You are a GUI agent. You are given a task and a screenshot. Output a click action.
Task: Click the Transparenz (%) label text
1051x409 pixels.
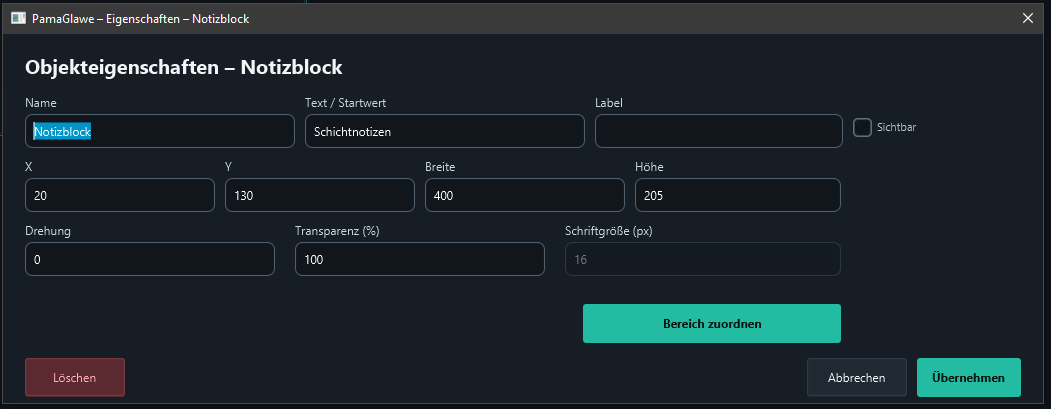point(337,231)
